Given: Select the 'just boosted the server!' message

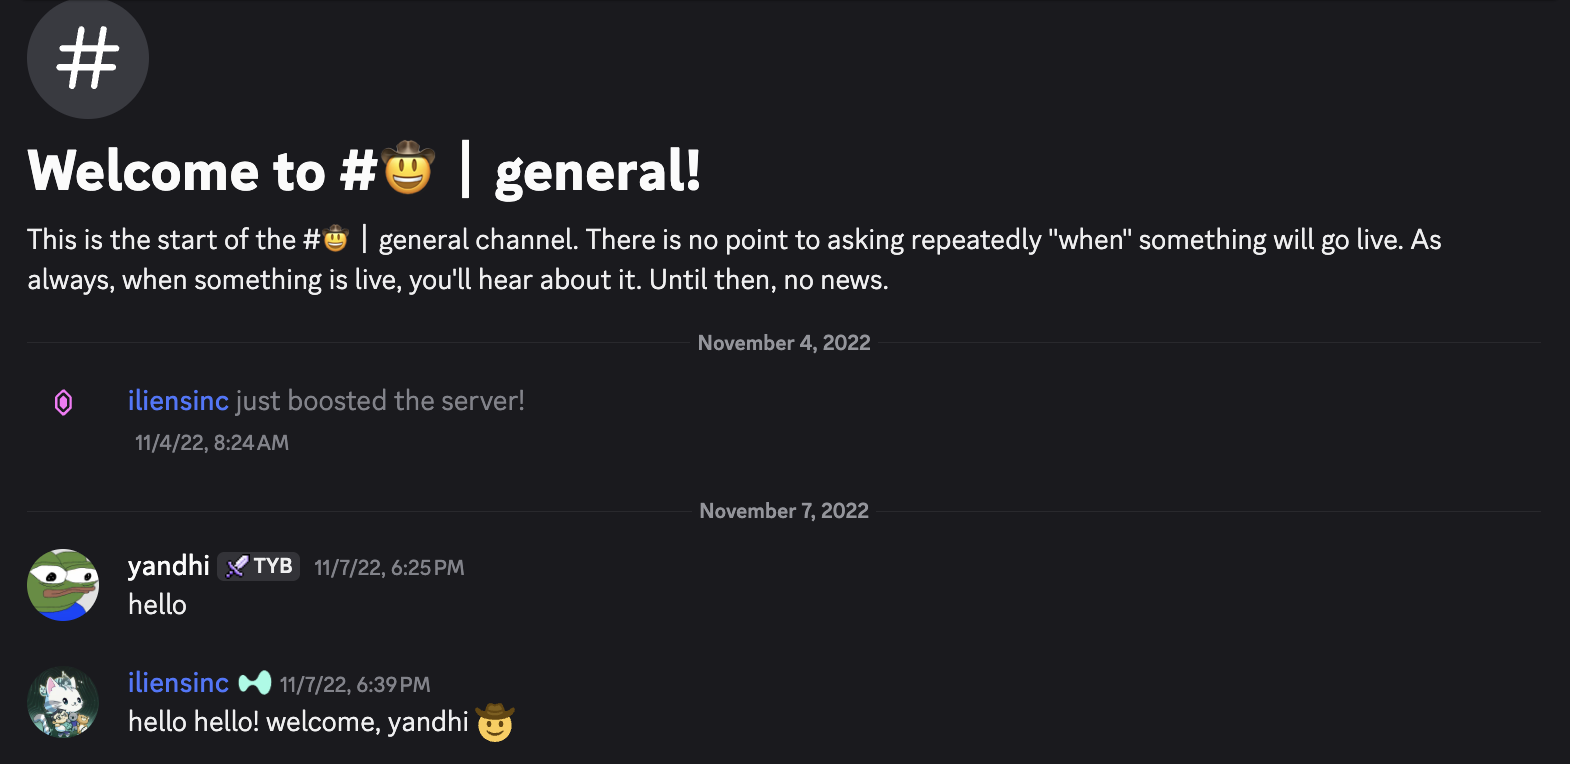Looking at the screenshot, I should click(380, 400).
